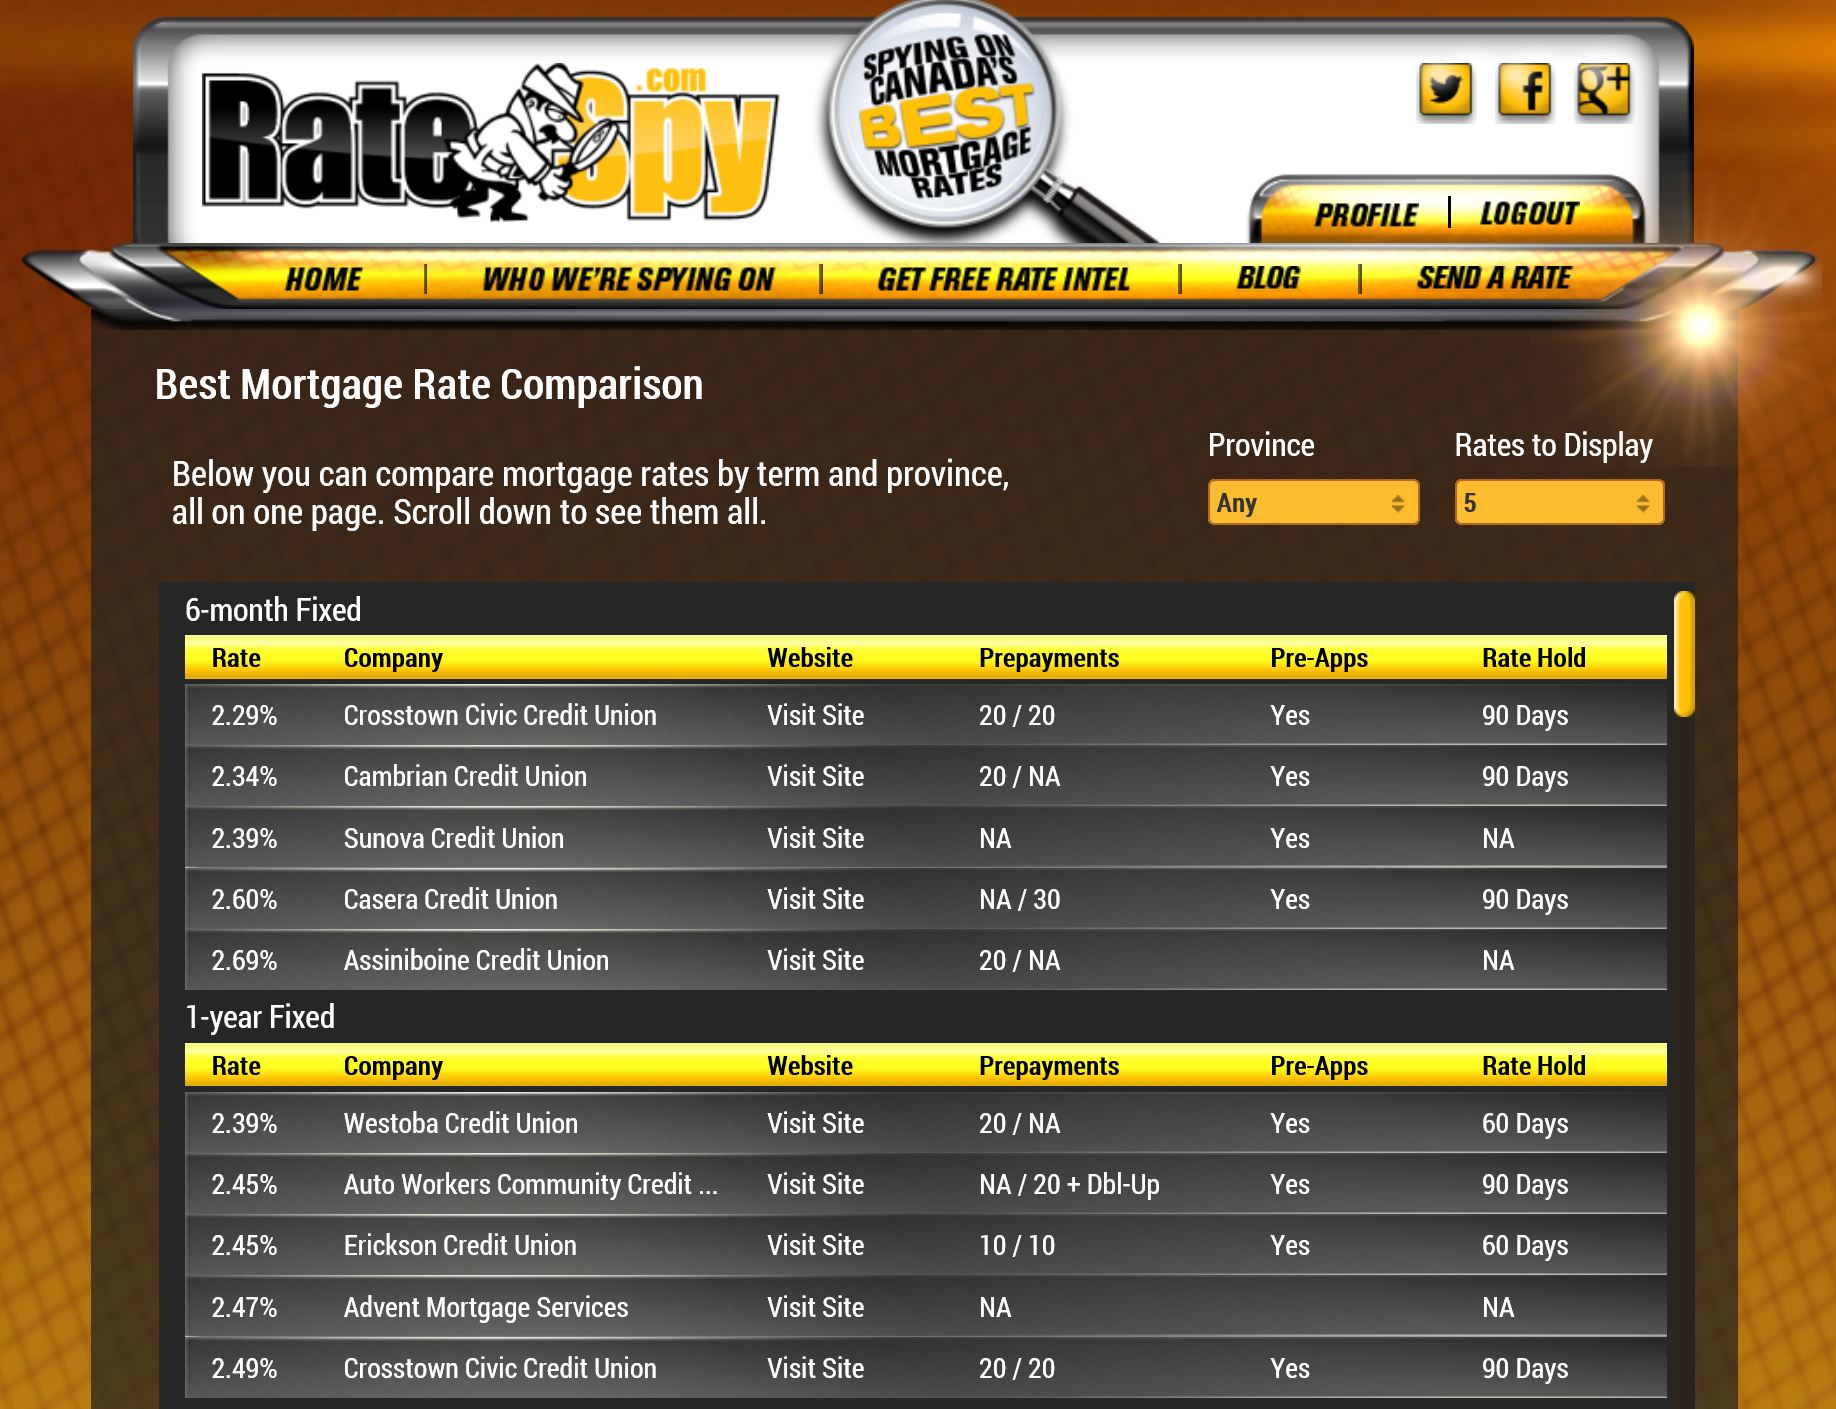This screenshot has width=1836, height=1409.
Task: Open SEND A RATE menu item
Action: 1494,278
